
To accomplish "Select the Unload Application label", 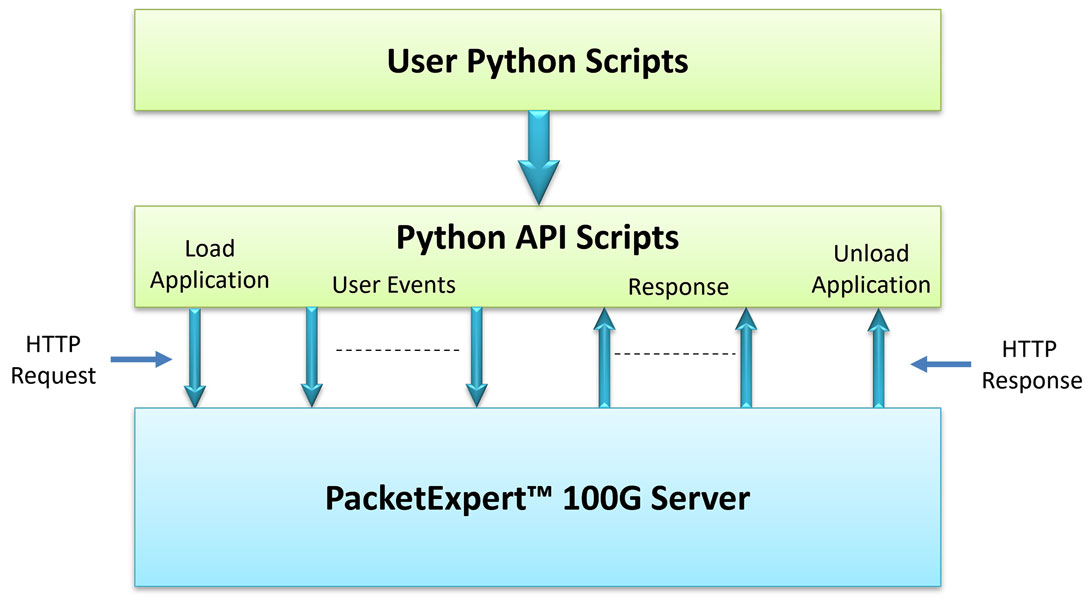I will pyautogui.click(x=870, y=270).
